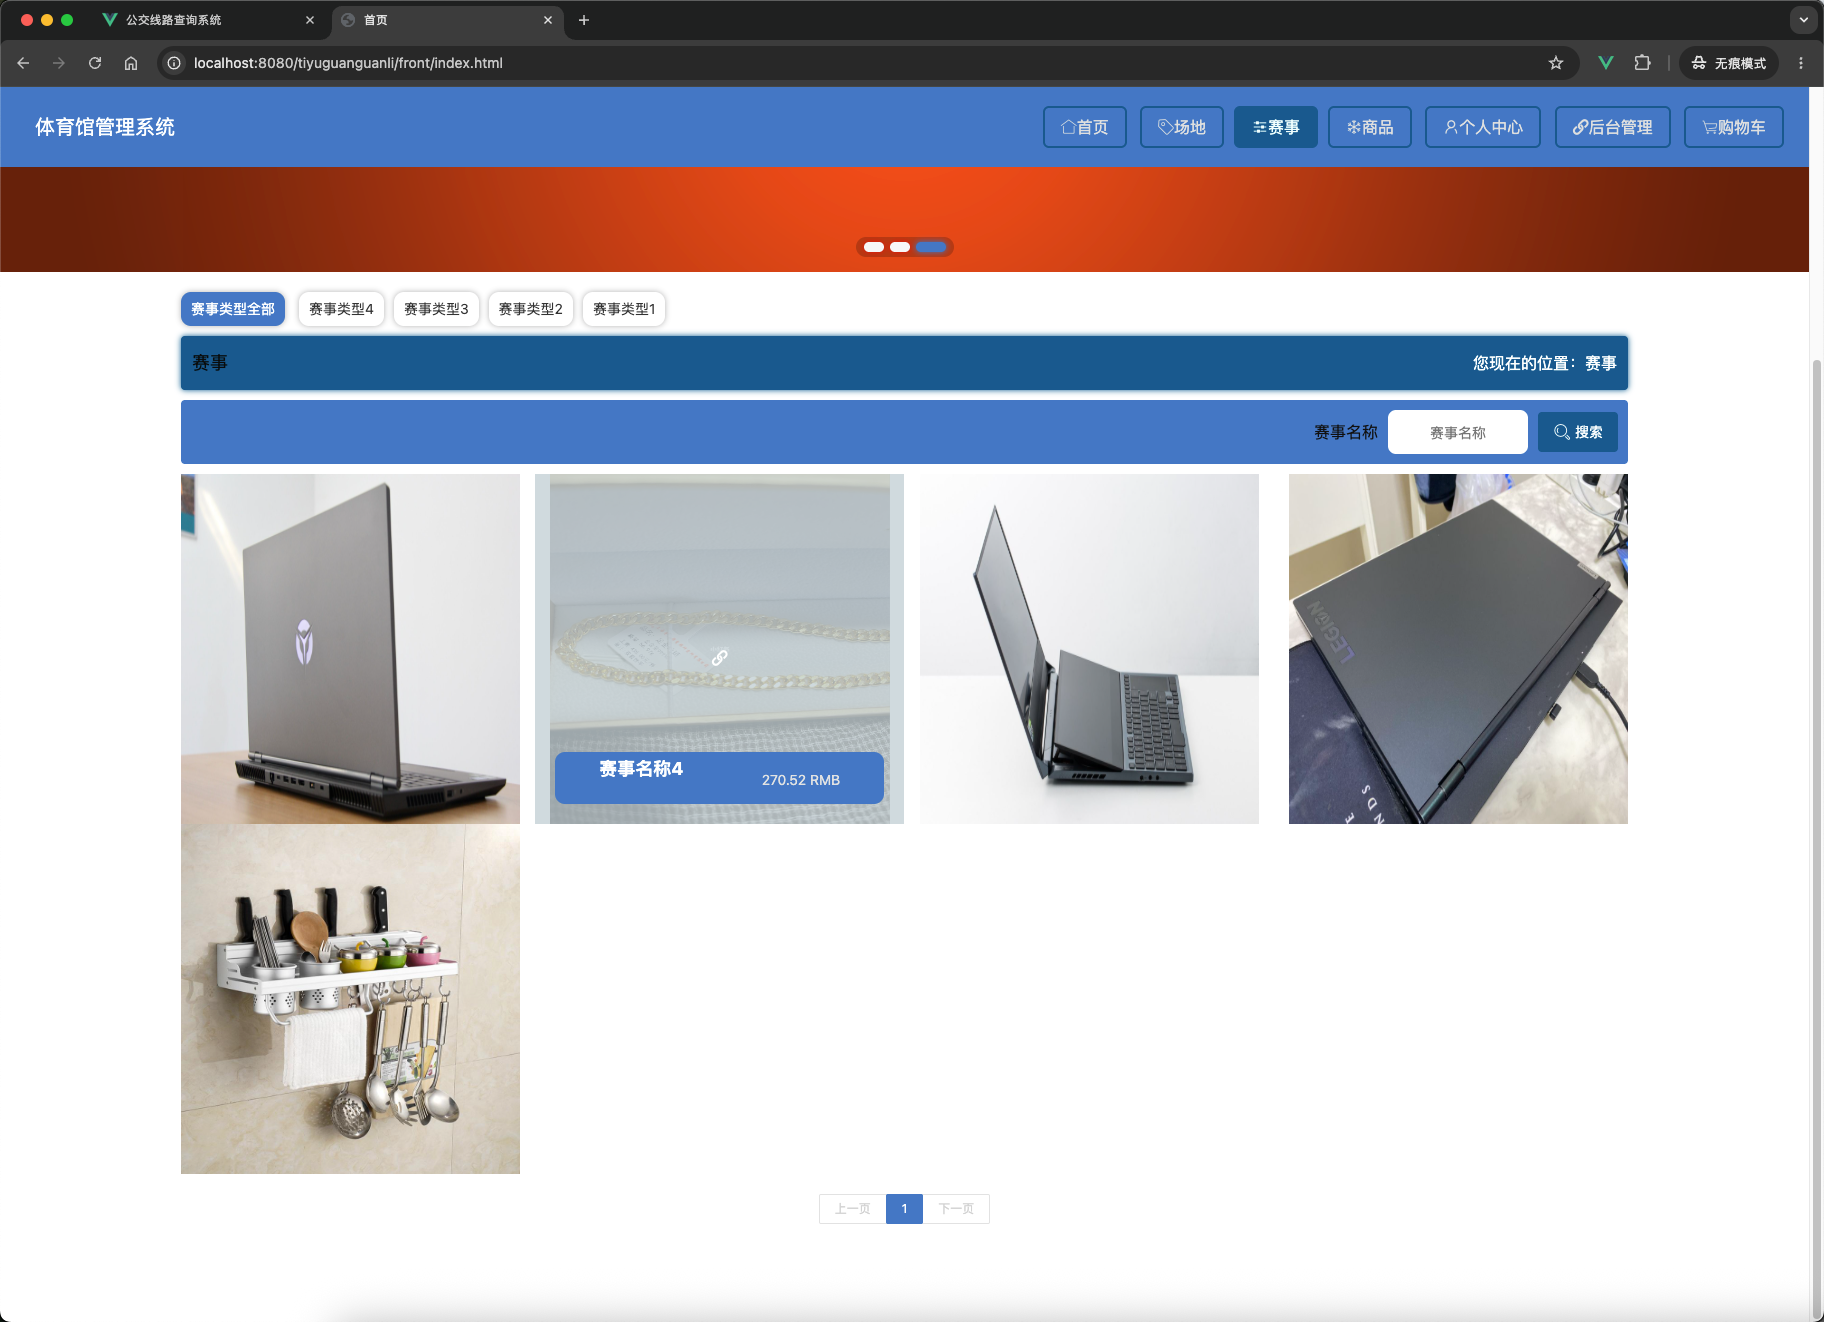Click the 无痕模式 incognito indicator
This screenshot has height=1322, width=1824.
tap(1729, 63)
